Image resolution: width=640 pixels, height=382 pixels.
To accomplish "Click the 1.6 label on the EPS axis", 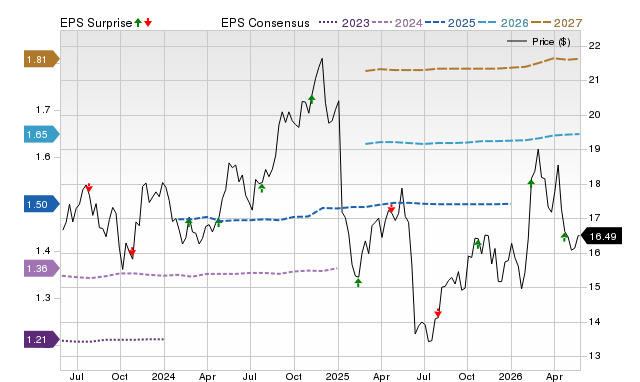I will pyautogui.click(x=43, y=157).
